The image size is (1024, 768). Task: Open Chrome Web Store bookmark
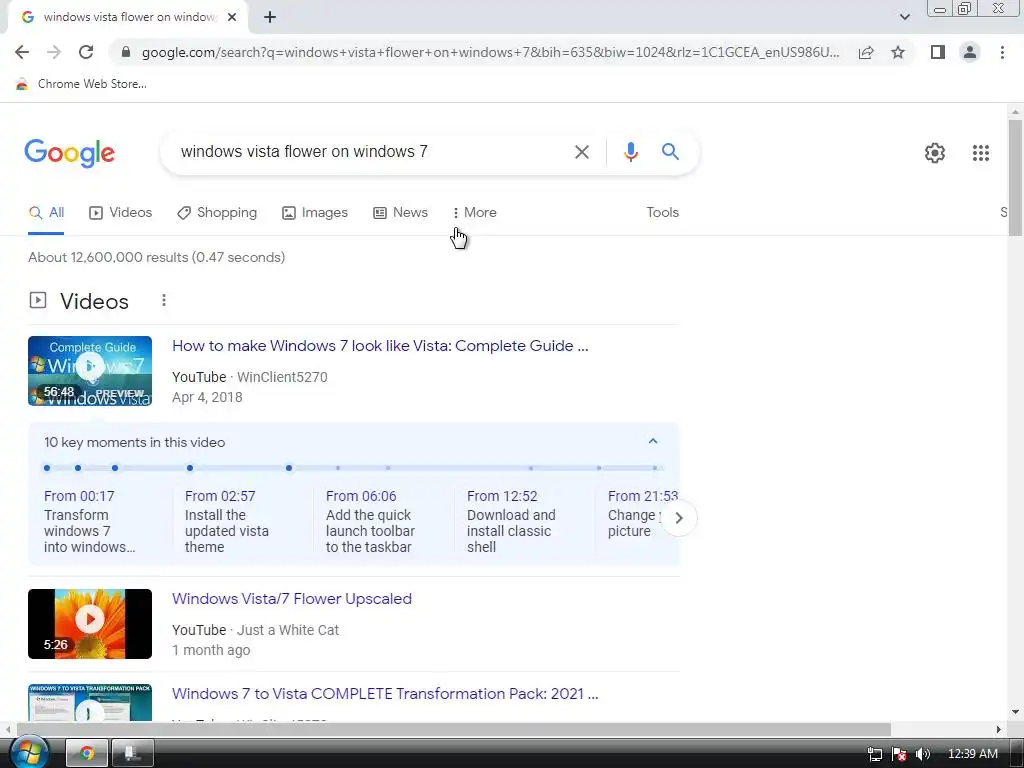point(81,84)
